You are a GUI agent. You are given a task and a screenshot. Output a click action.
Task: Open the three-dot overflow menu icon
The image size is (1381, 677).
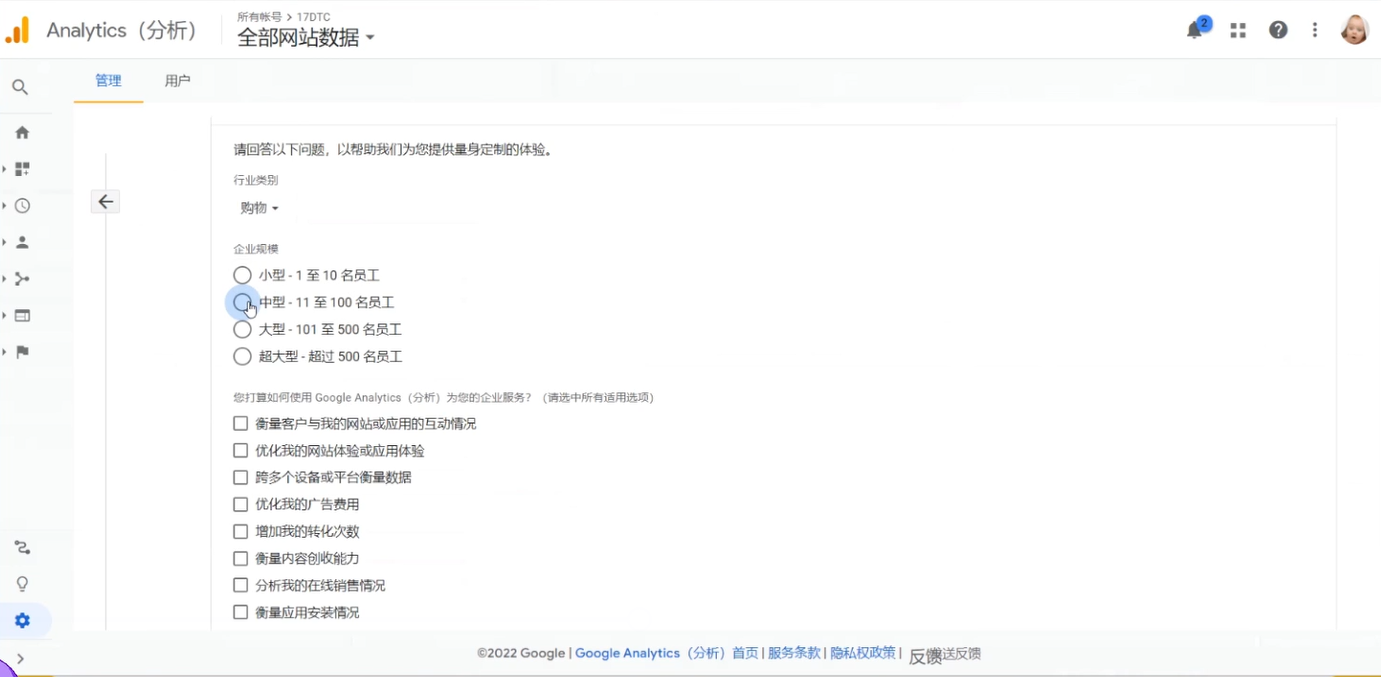[1314, 29]
